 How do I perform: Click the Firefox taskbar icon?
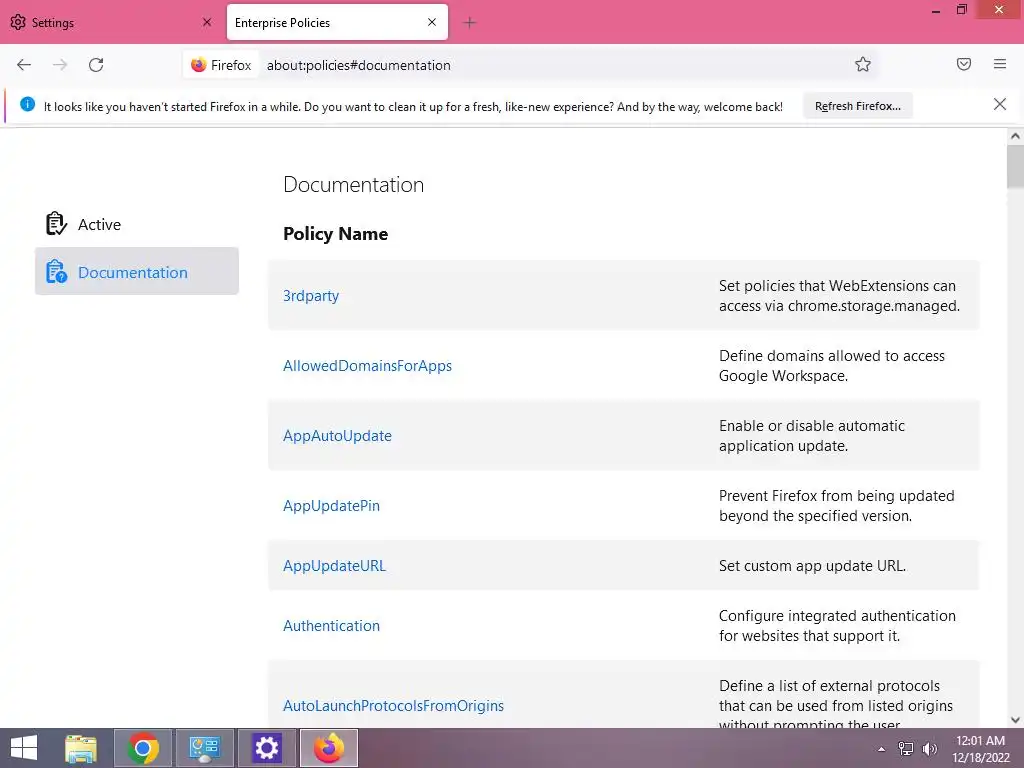point(328,748)
